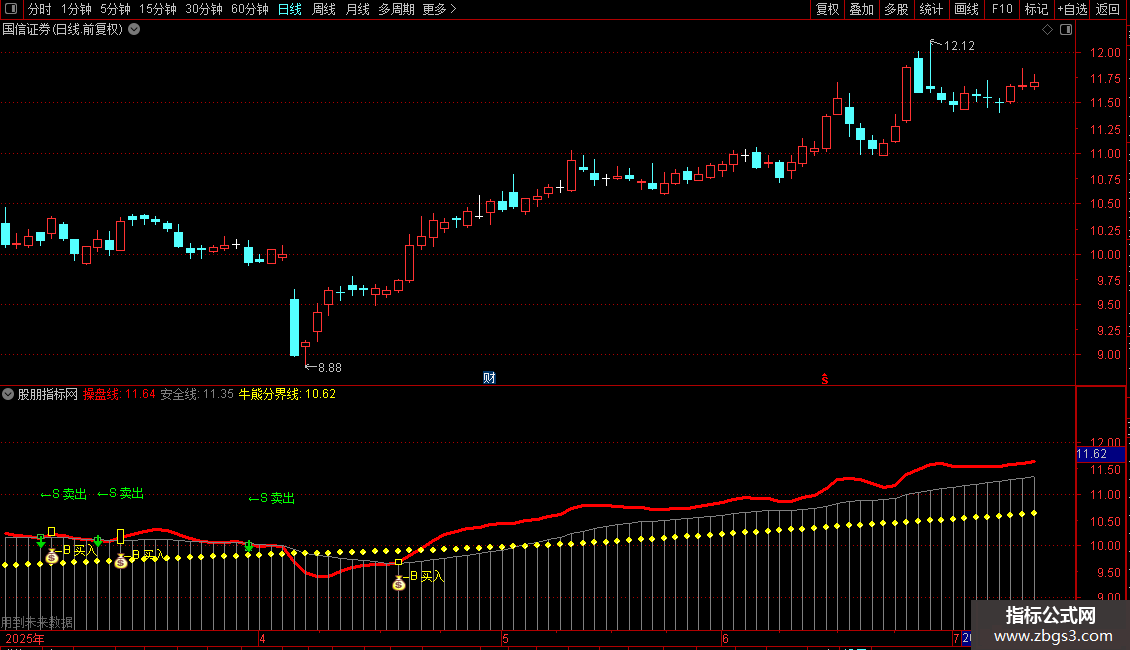Click the last B买入 money bag icon

tap(399, 583)
